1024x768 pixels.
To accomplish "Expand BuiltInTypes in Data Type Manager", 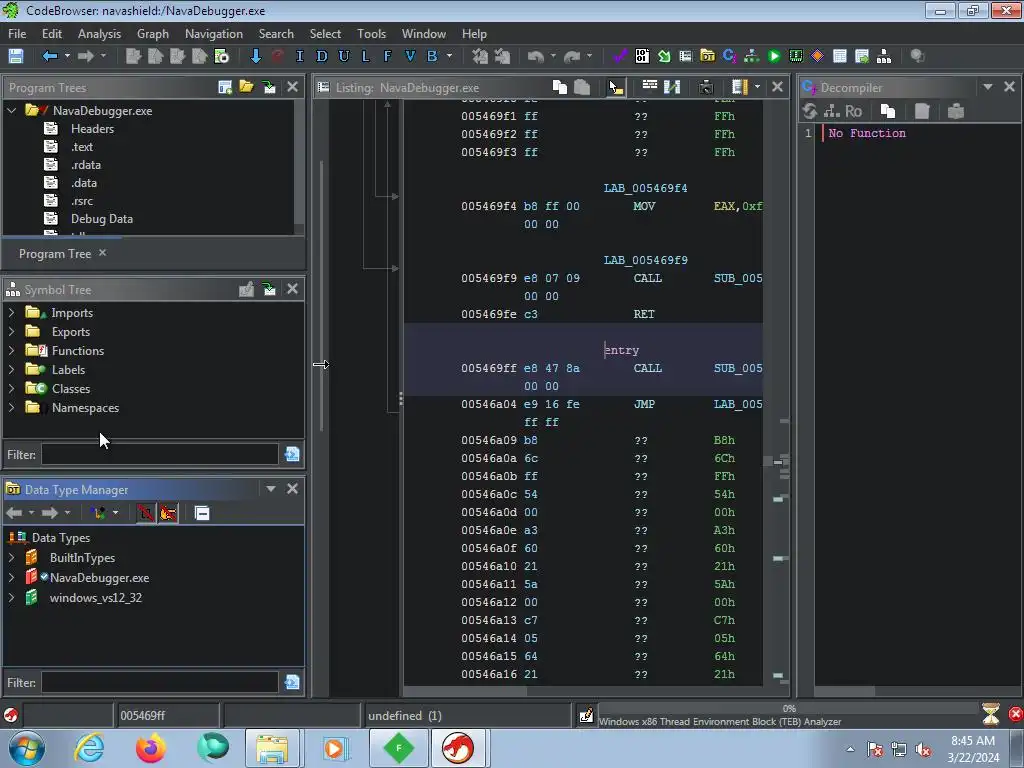I will [11, 558].
